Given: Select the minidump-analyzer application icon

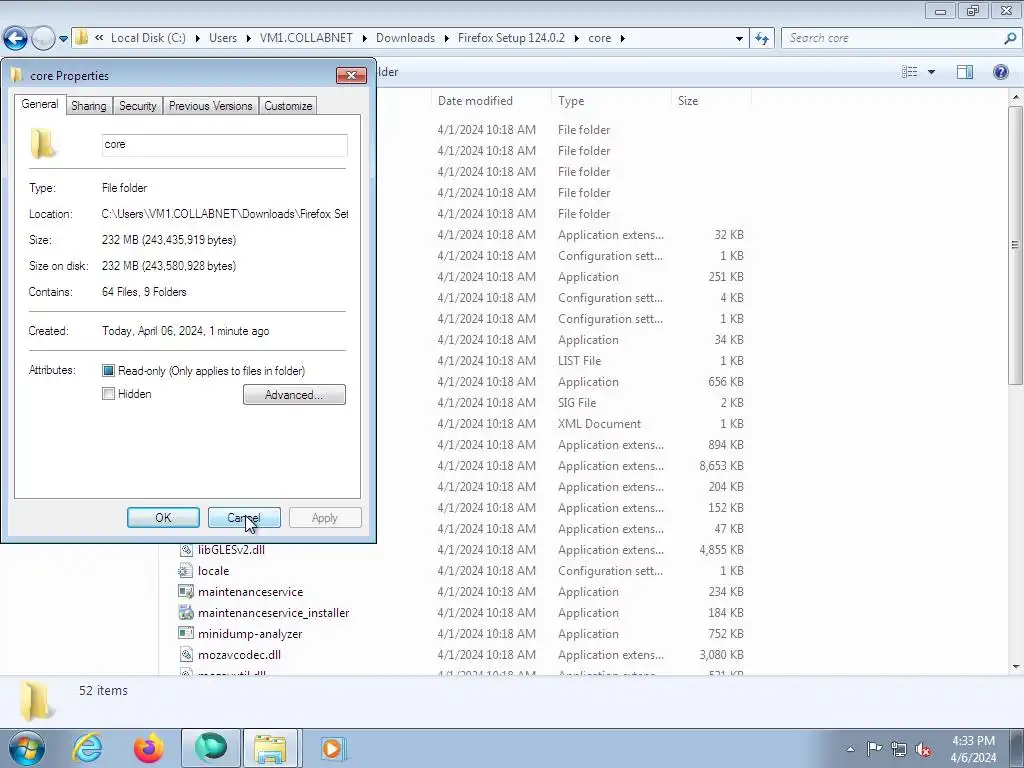Looking at the screenshot, I should point(186,633).
